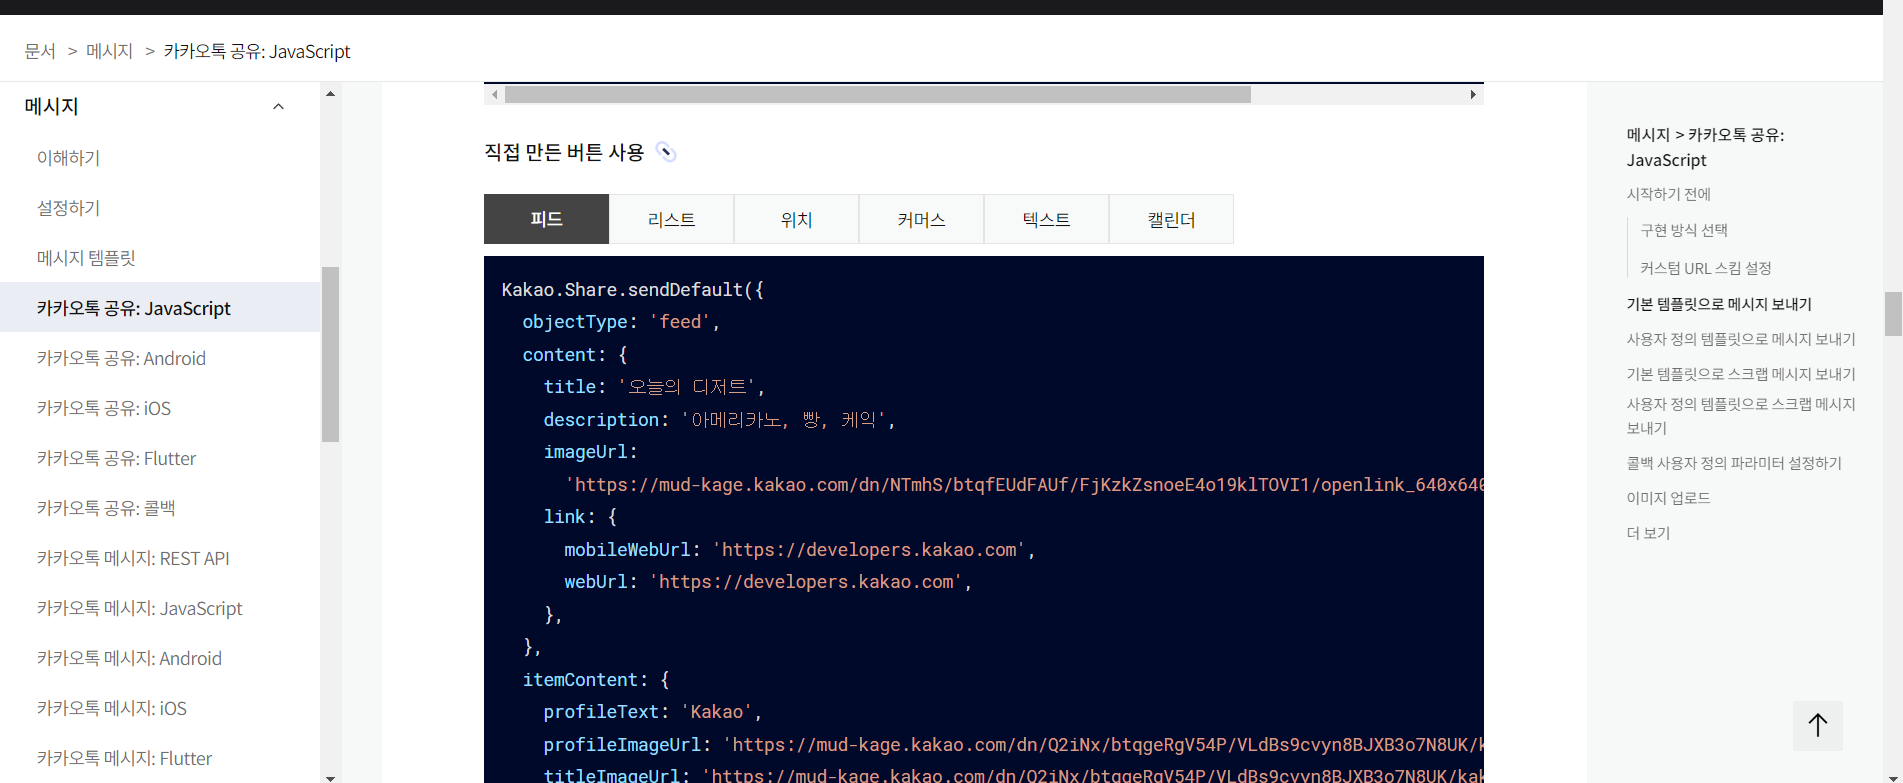The height and width of the screenshot is (783, 1903).
Task: Open 메시지 템플릿 in sidebar
Action: coord(86,258)
